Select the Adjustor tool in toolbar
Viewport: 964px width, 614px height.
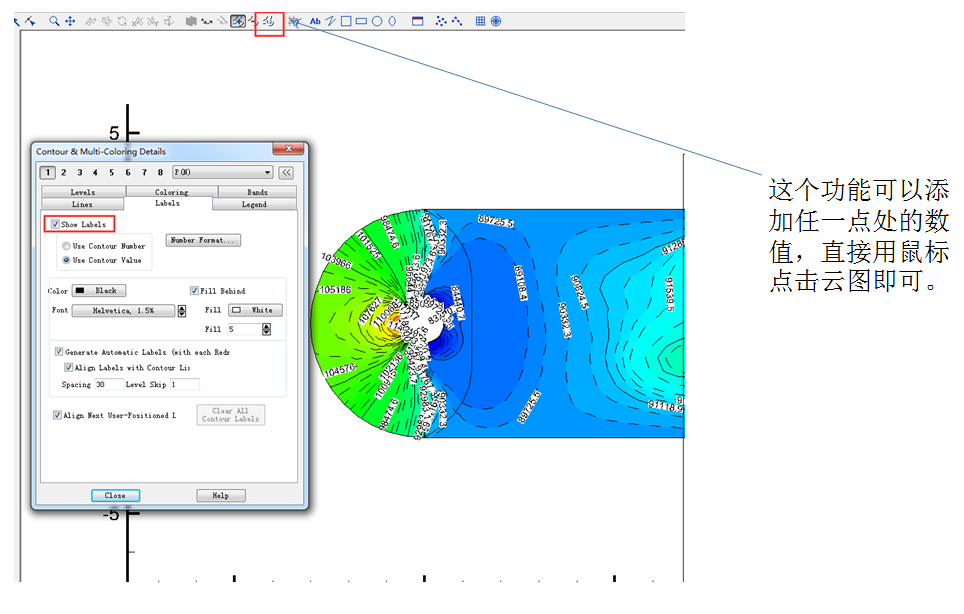[x=30, y=21]
